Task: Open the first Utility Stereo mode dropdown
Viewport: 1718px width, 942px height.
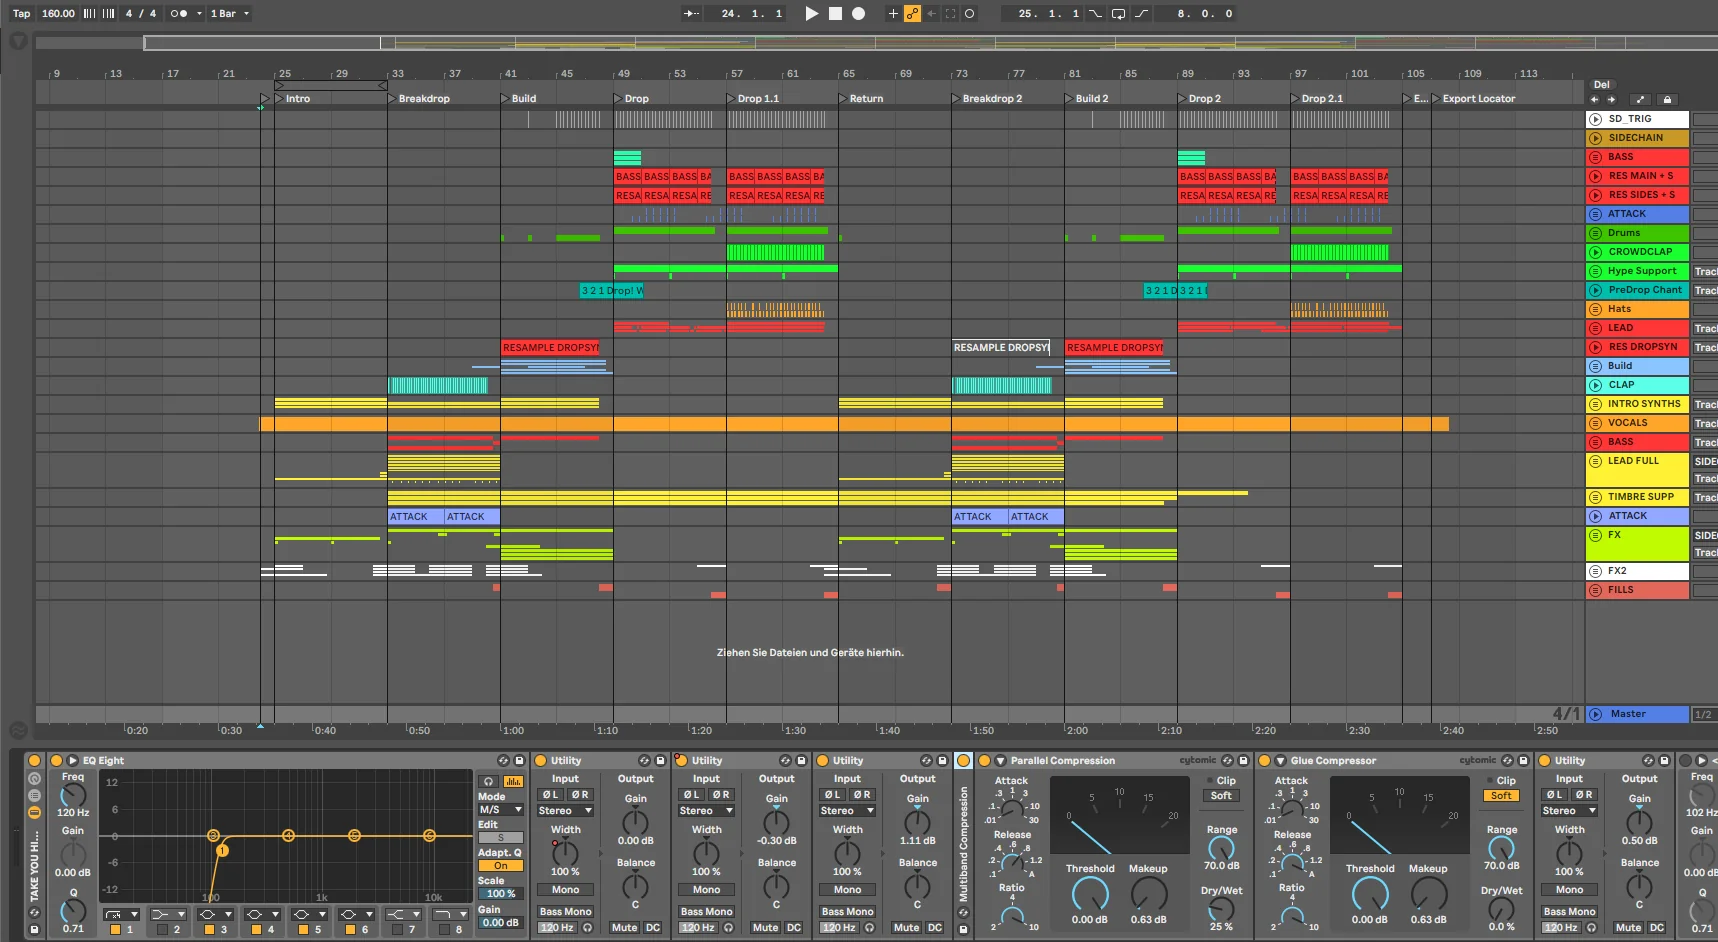Action: 565,811
